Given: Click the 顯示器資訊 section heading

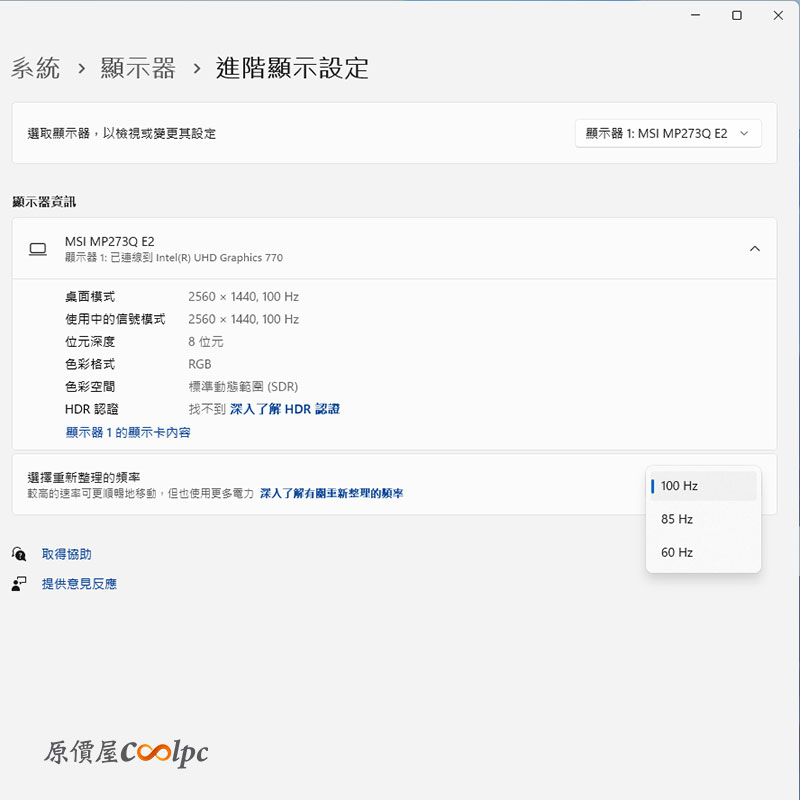Looking at the screenshot, I should click(44, 202).
